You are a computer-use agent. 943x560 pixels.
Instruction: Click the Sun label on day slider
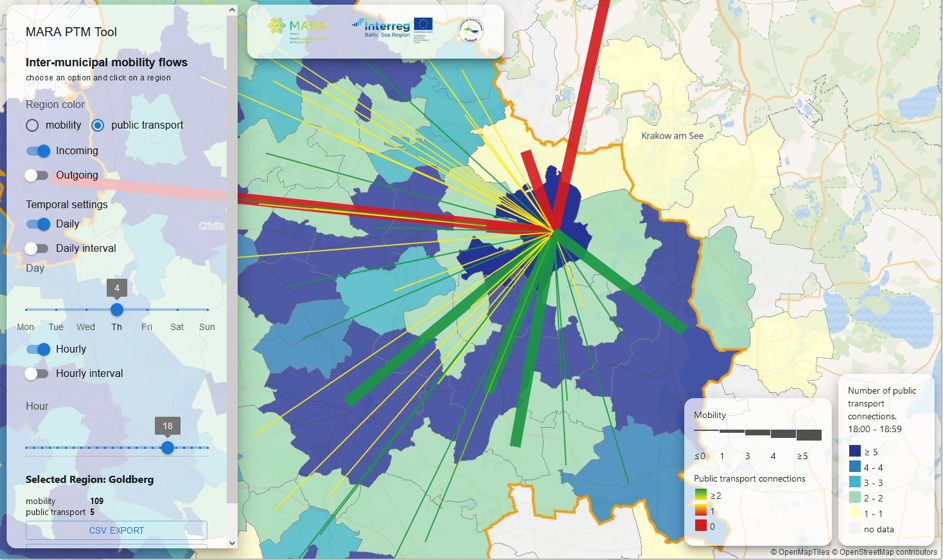tap(207, 327)
